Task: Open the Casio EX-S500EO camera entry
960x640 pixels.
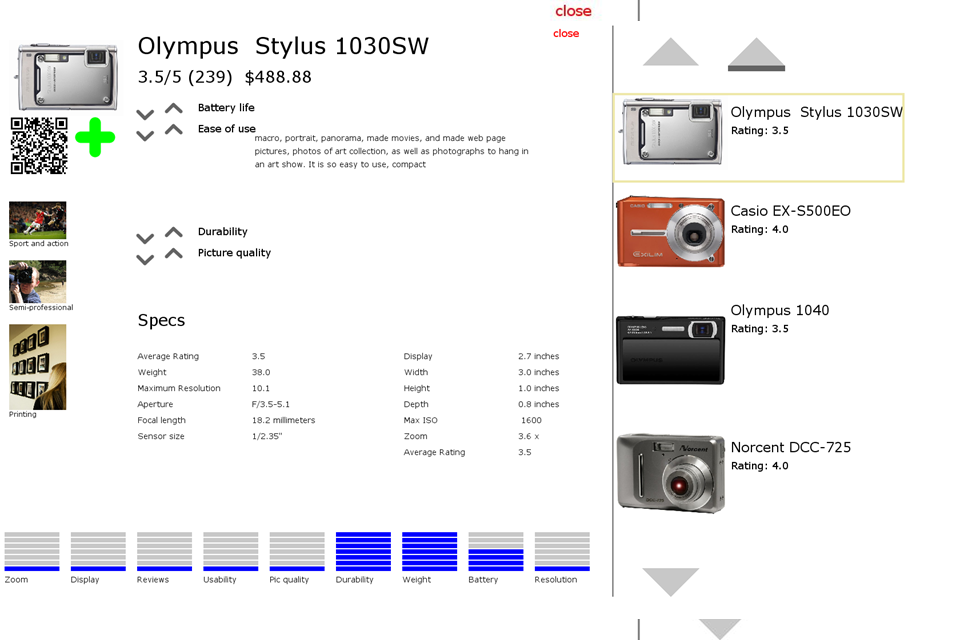Action: [790, 211]
